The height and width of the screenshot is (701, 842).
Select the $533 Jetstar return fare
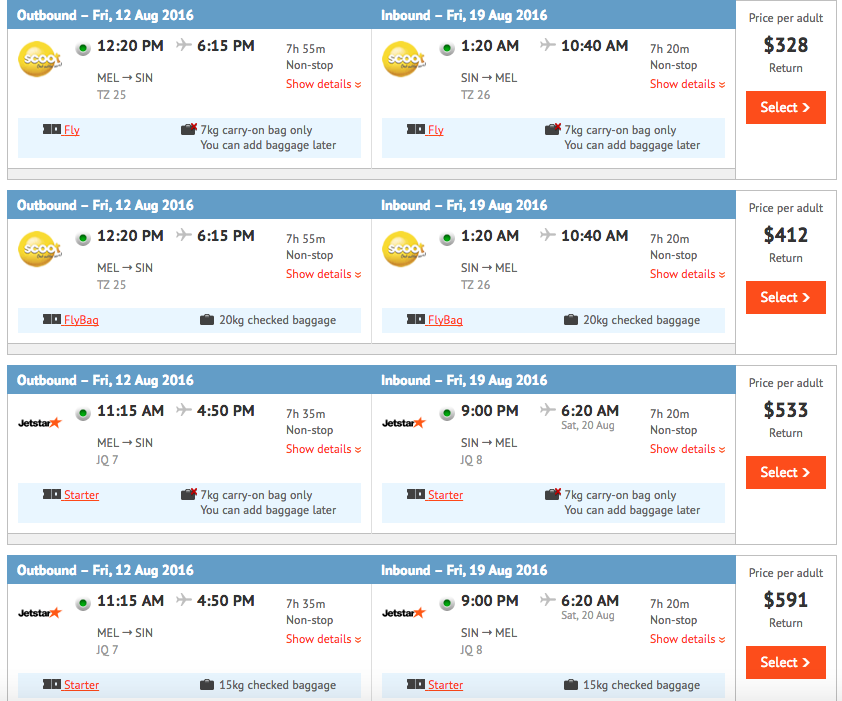tap(786, 473)
